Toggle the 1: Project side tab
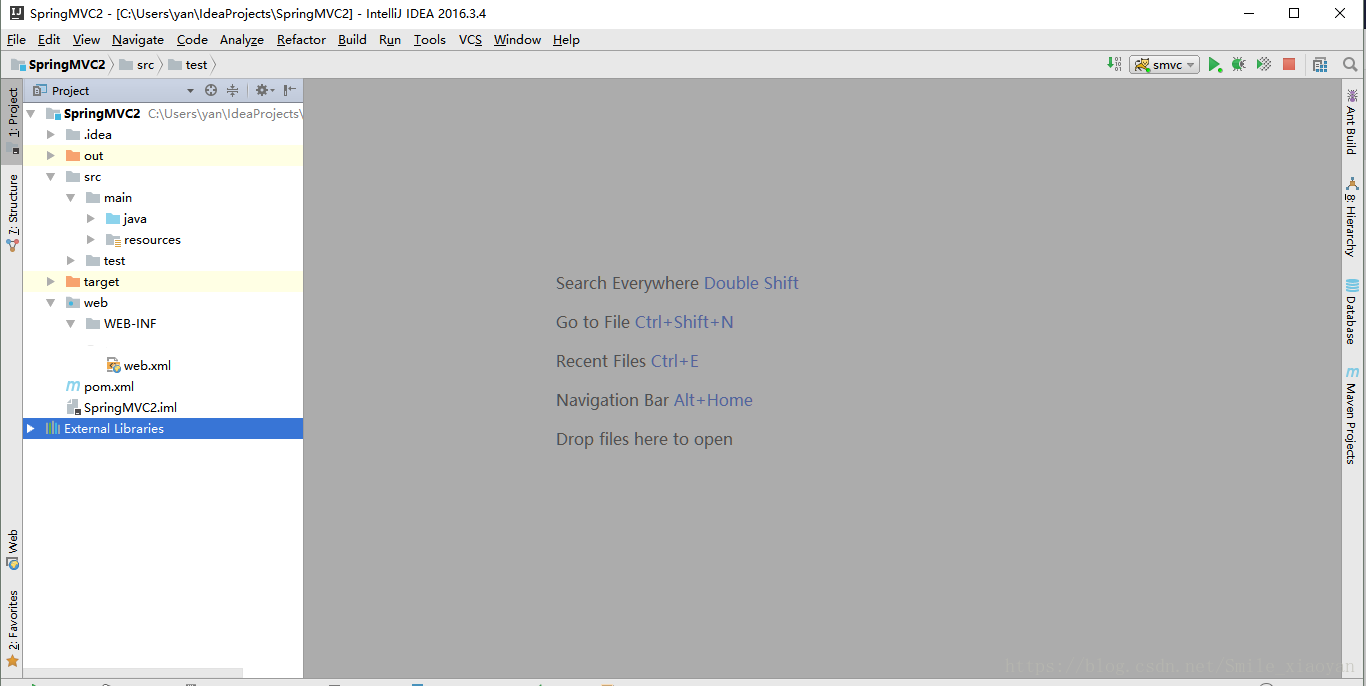 point(12,120)
